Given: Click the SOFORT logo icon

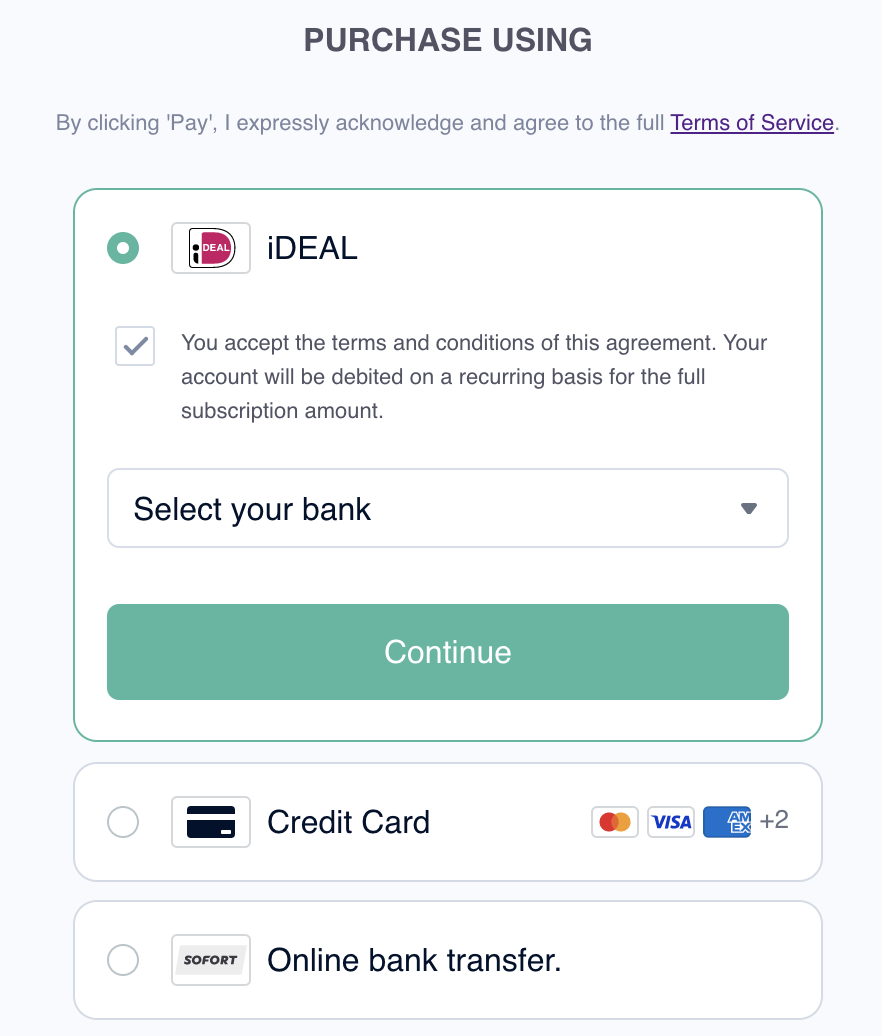Looking at the screenshot, I should (211, 959).
